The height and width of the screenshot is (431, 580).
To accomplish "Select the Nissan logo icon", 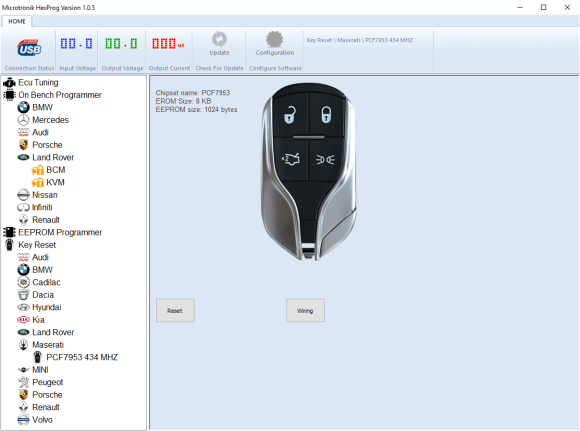I will [23, 195].
